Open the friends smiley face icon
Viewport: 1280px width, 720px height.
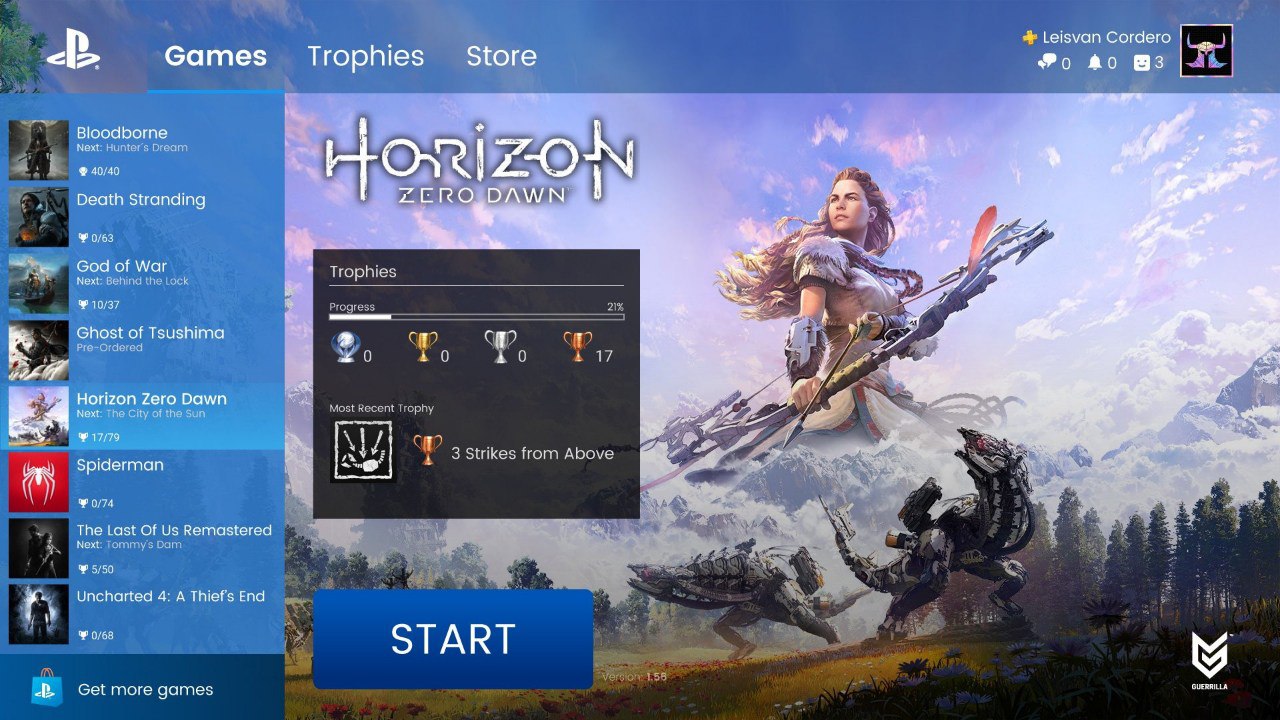(x=1141, y=62)
